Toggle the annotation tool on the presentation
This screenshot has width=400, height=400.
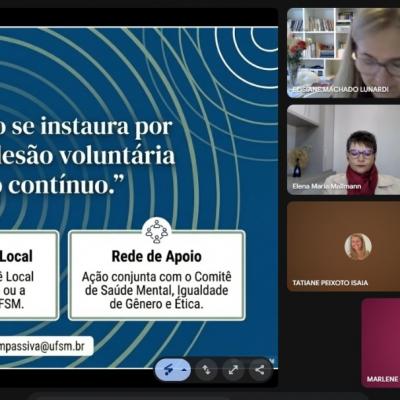tap(169, 370)
